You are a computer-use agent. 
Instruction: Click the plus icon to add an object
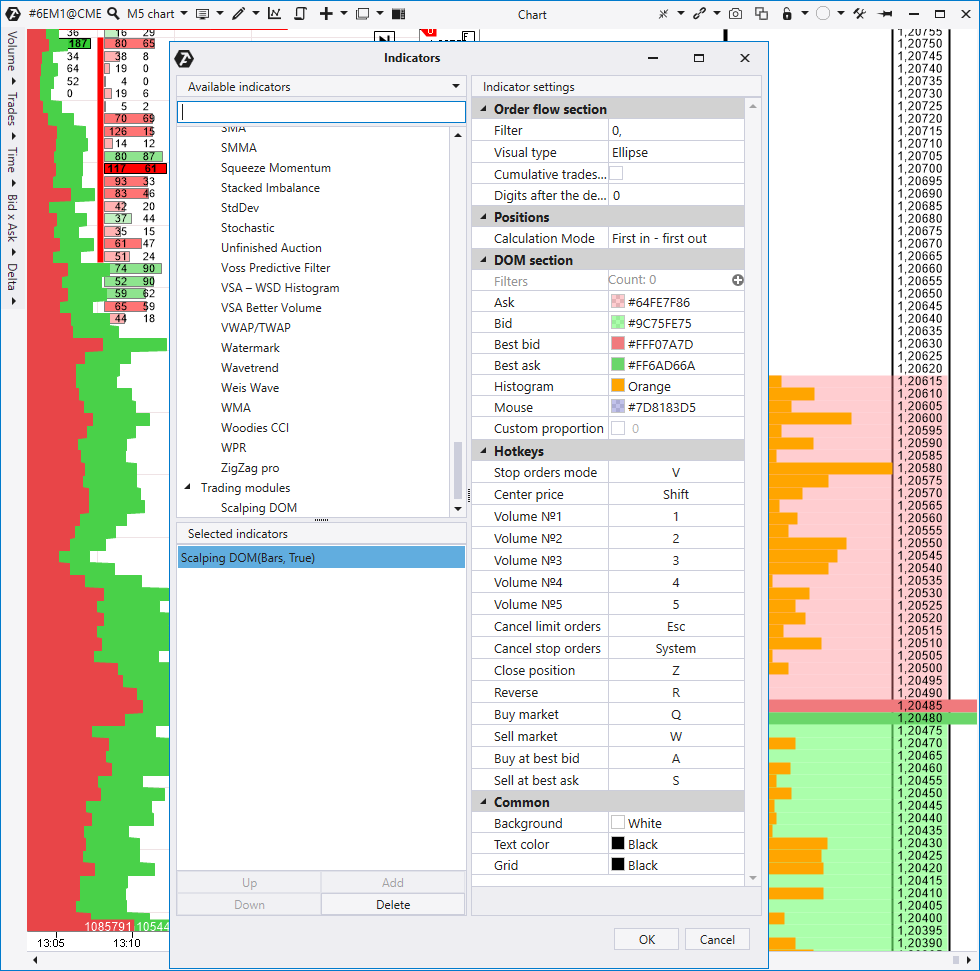point(327,13)
